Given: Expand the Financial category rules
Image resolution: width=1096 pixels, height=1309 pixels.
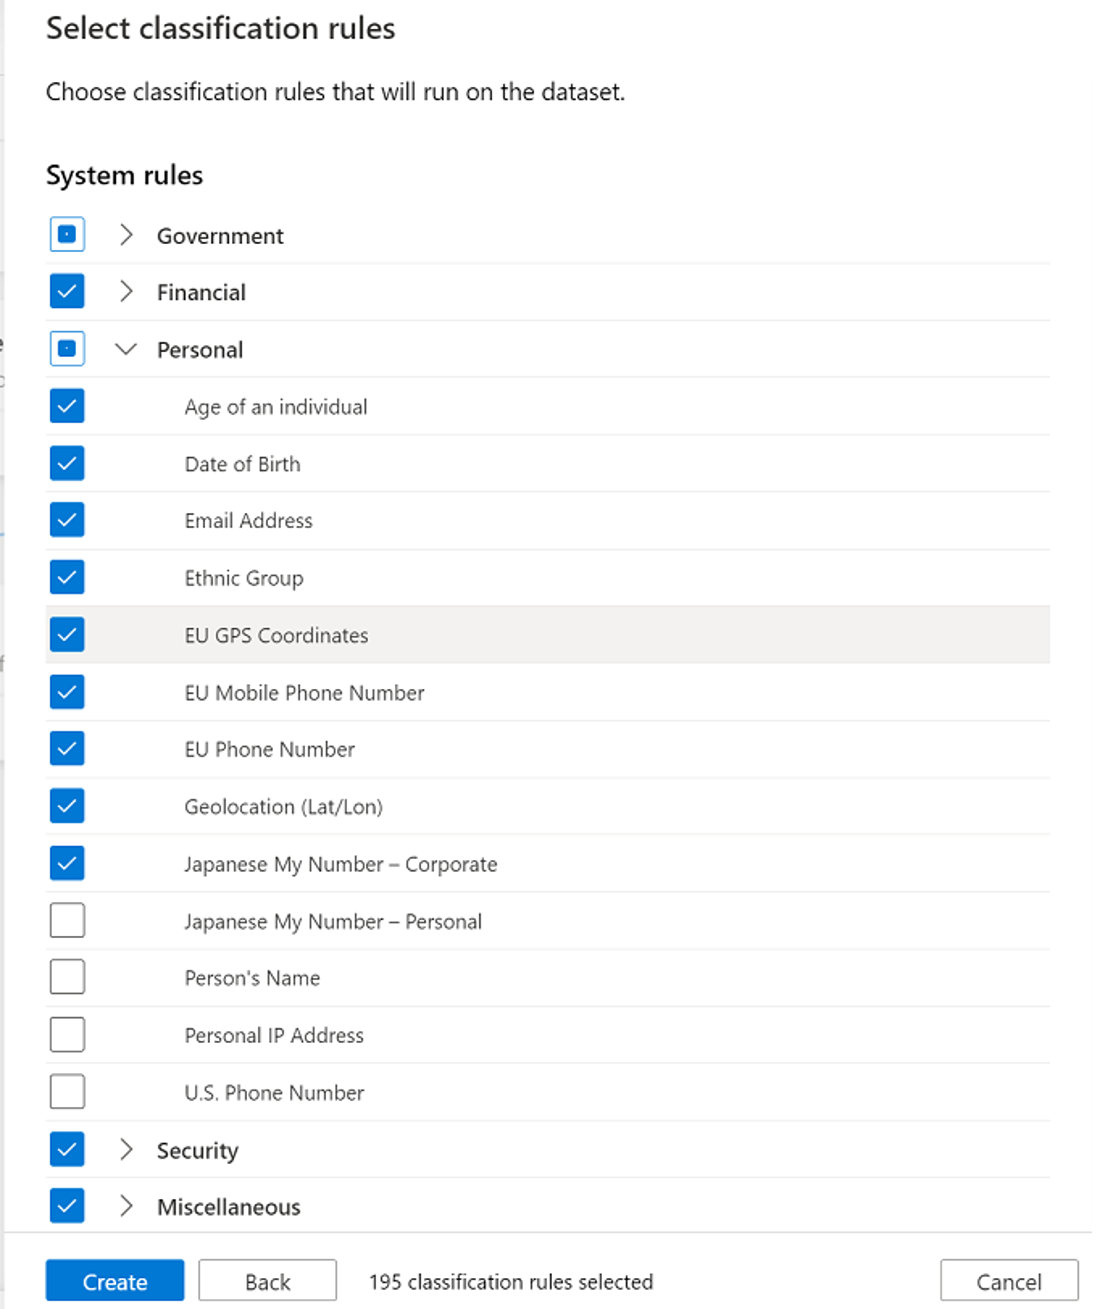Looking at the screenshot, I should 128,291.
